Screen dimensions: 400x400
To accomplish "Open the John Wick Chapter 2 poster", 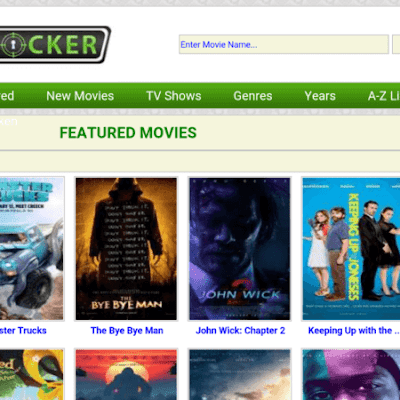I will pos(240,249).
